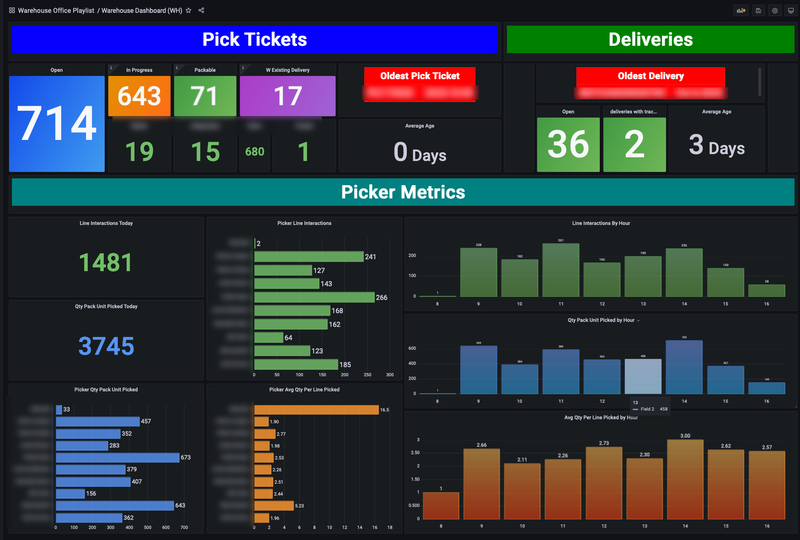The height and width of the screenshot is (540, 800).
Task: Click the 16.5 bar in Picker Avg Qty Per Line
Action: tap(316, 409)
